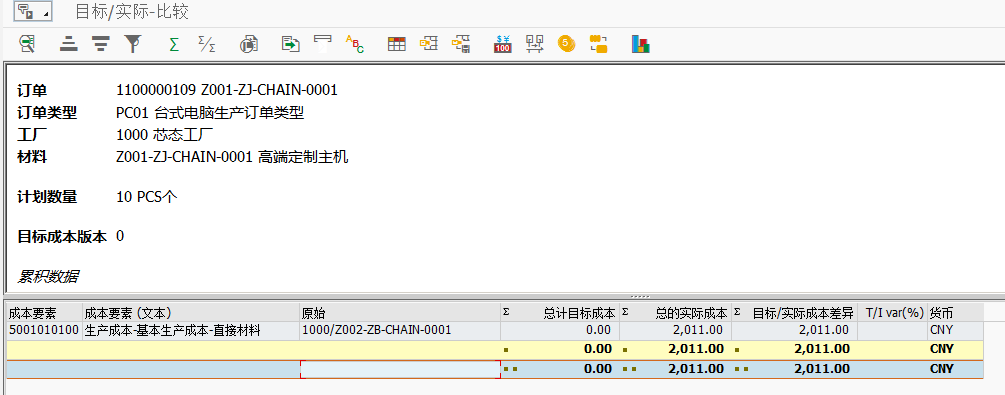Open print preview icon
This screenshot has height=395, width=1005.
(249, 44)
